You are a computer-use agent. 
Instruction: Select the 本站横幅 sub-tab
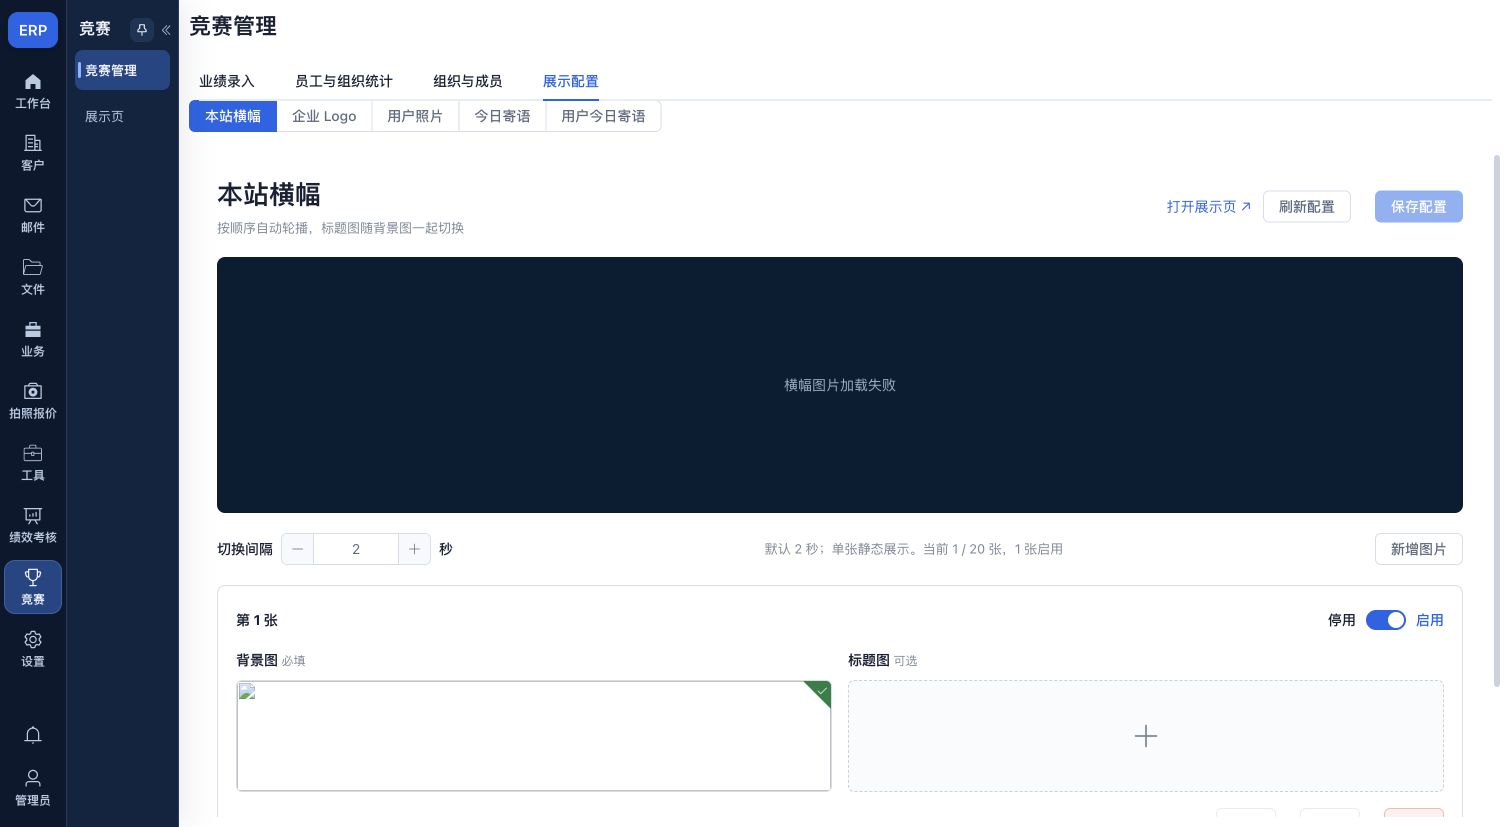[233, 116]
